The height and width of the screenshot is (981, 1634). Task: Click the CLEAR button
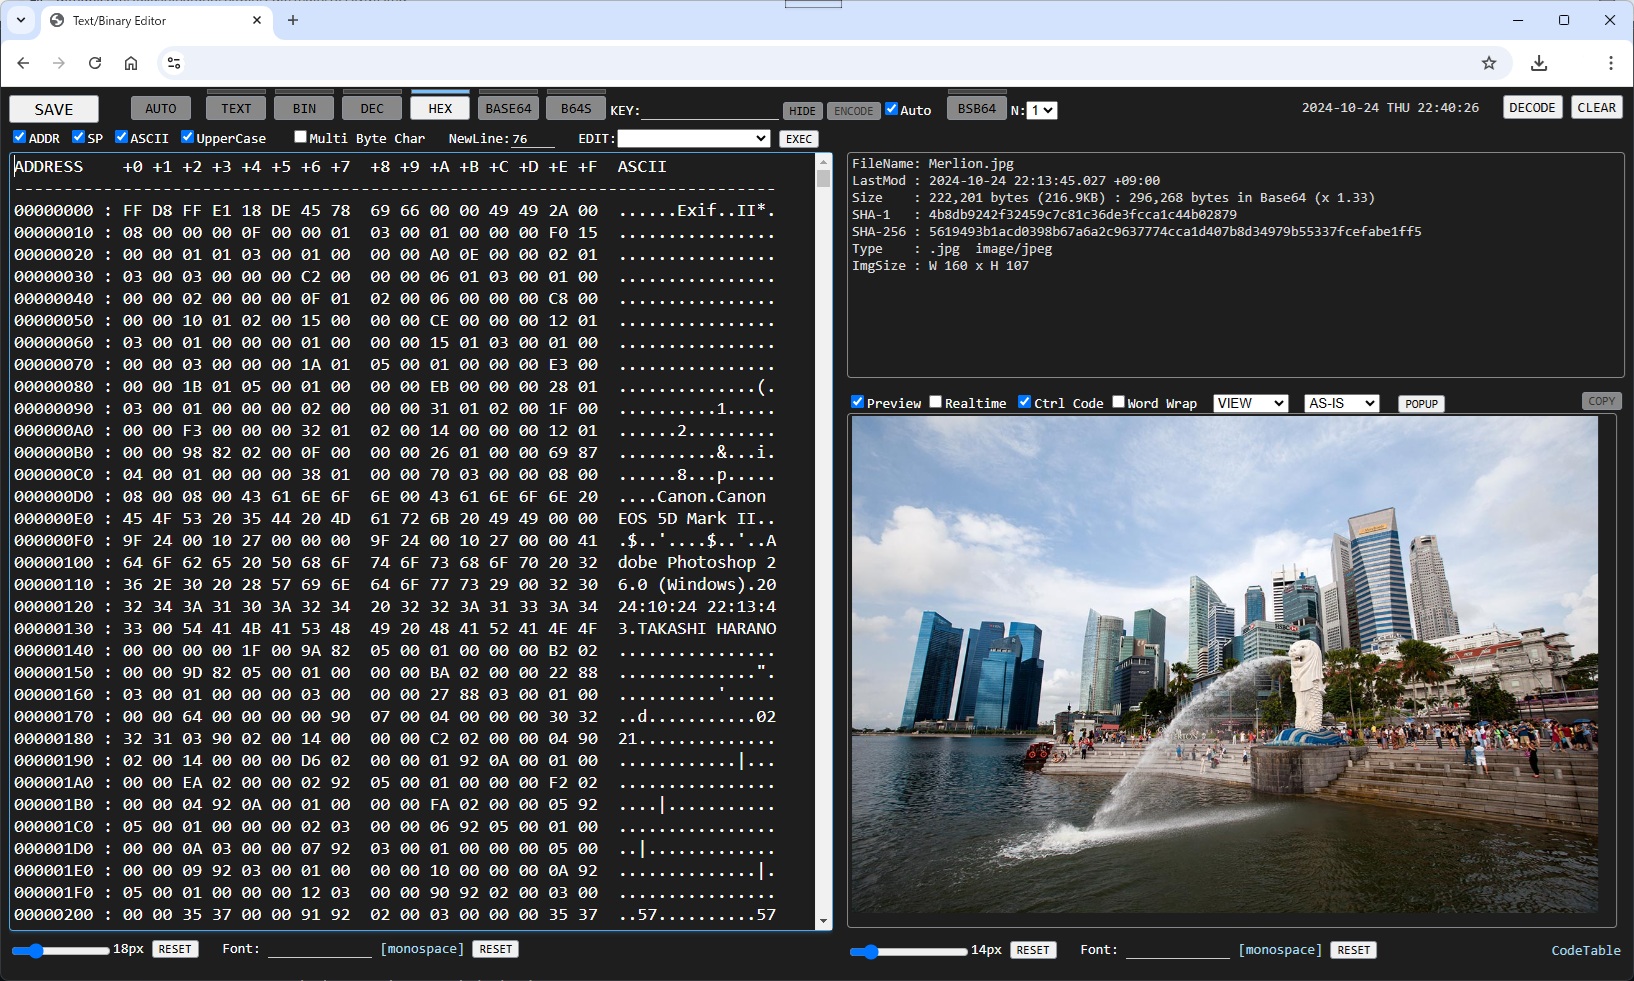(x=1596, y=107)
